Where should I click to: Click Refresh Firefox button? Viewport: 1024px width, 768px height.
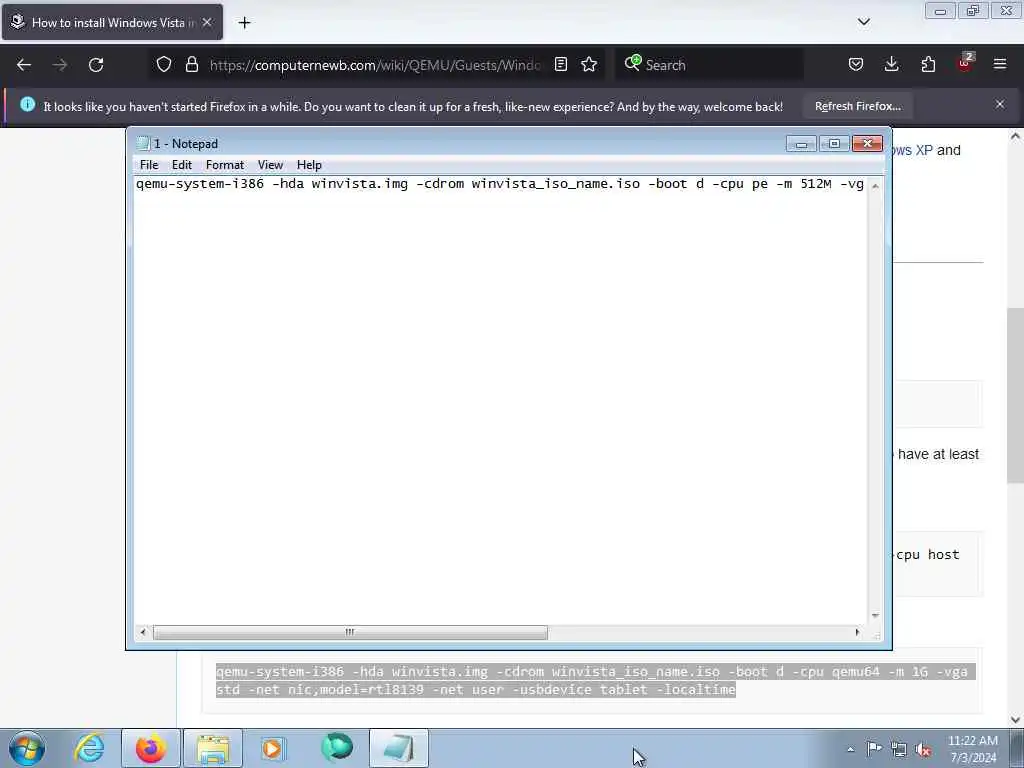857,106
